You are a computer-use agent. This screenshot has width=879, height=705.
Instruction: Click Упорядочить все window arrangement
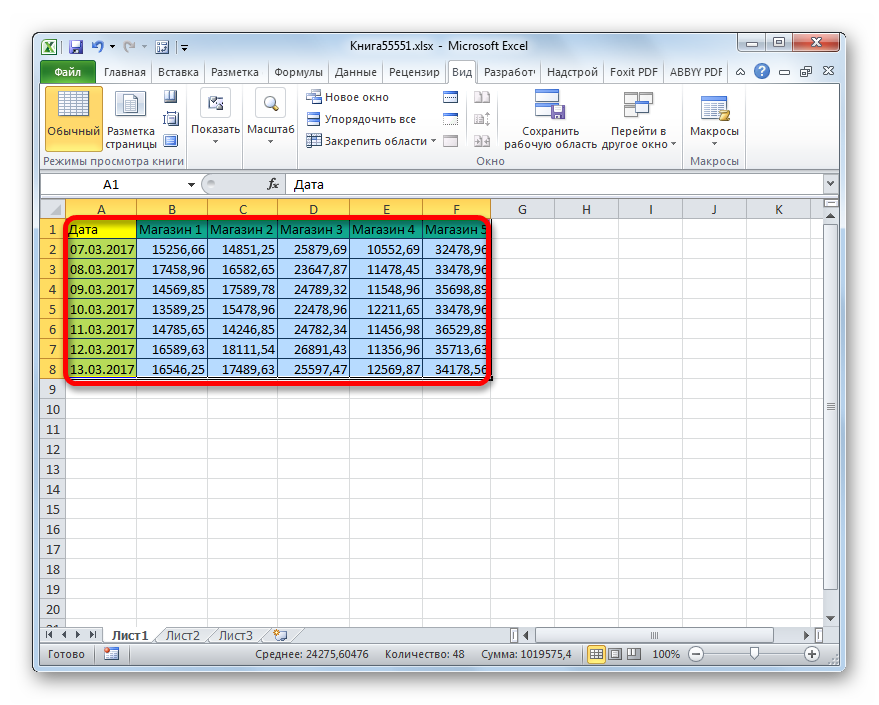(362, 119)
